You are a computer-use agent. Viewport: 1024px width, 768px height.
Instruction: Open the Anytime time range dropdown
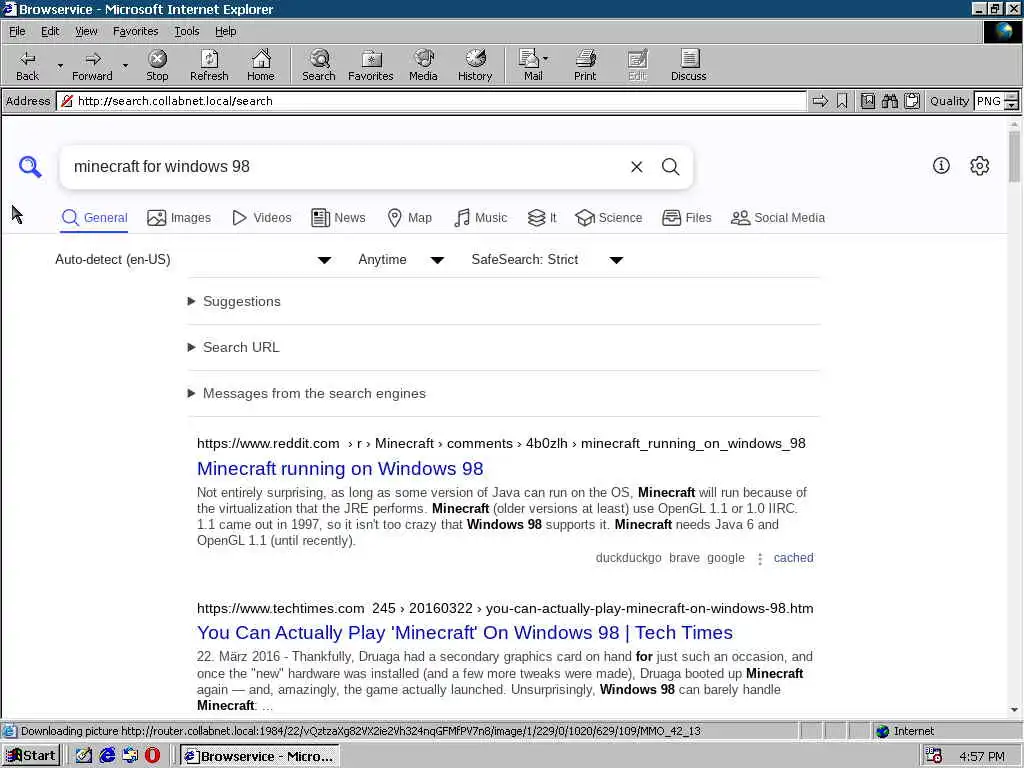(x=401, y=260)
